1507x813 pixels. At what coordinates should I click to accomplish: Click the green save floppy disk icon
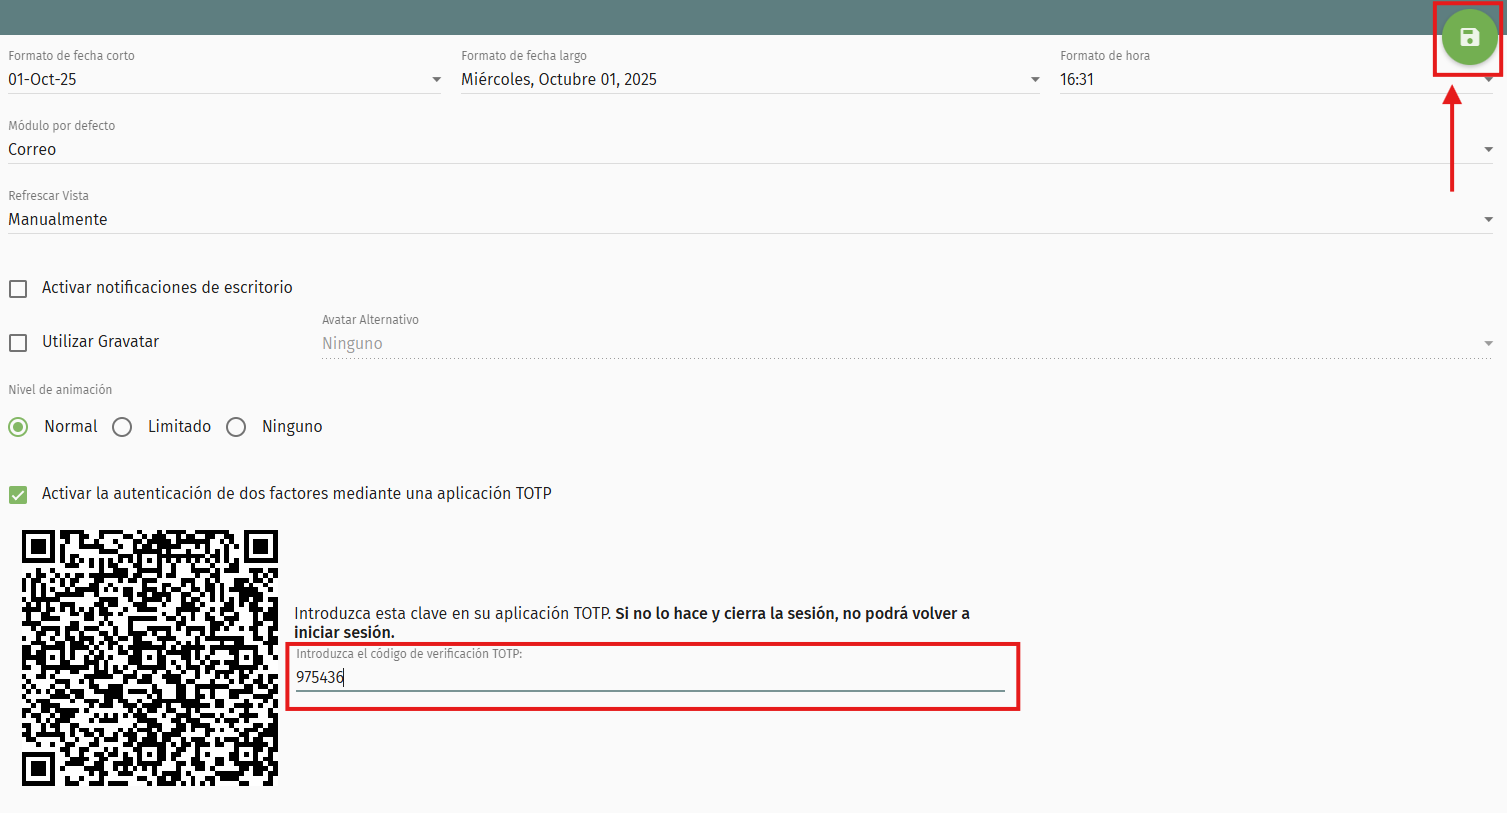[1469, 38]
